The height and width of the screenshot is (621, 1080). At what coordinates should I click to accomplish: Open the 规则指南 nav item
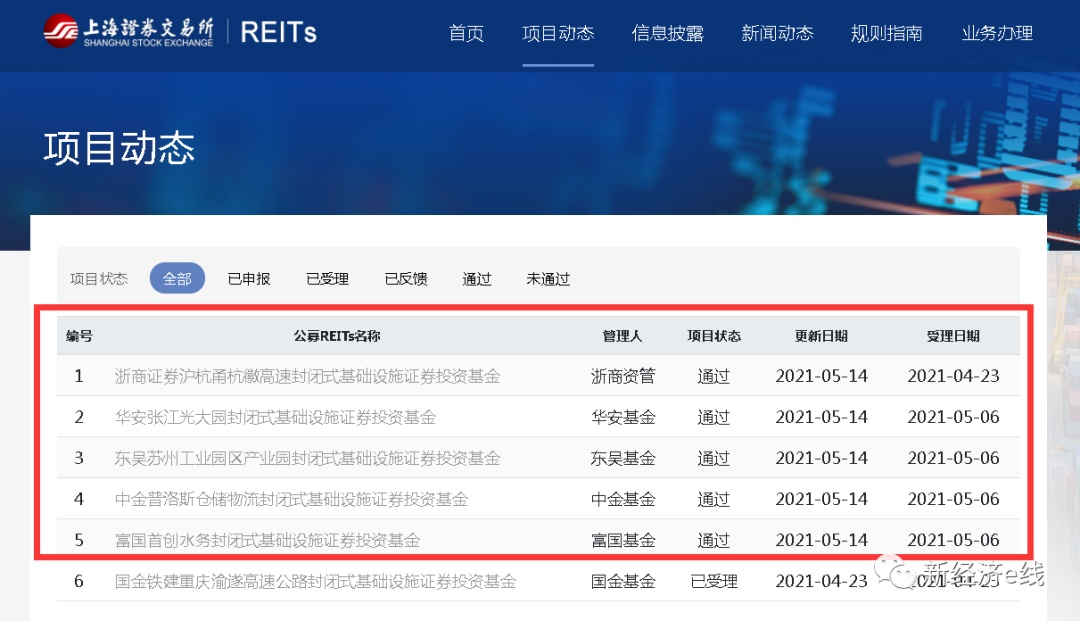(886, 33)
